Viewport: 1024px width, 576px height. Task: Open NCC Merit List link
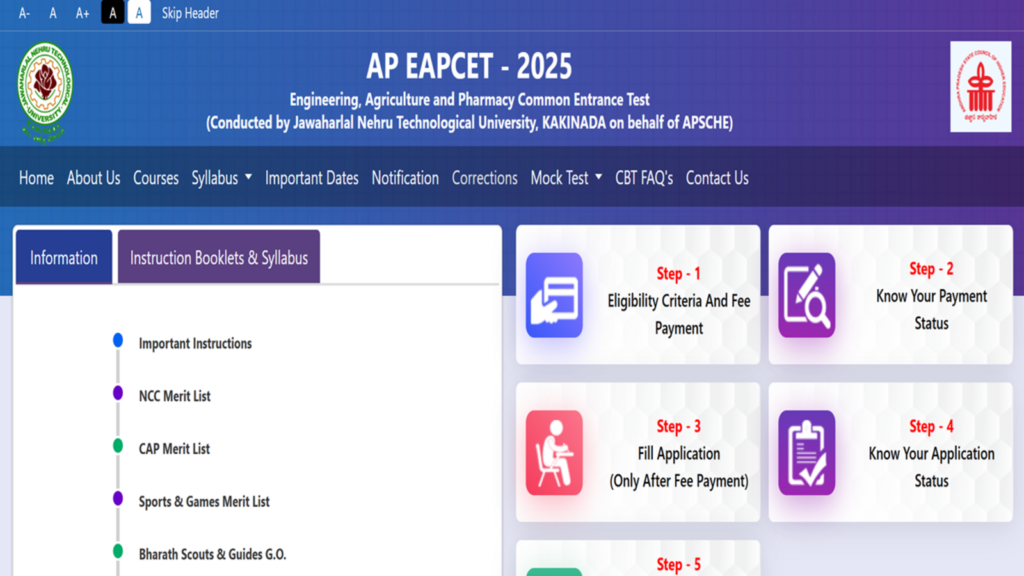(x=174, y=396)
